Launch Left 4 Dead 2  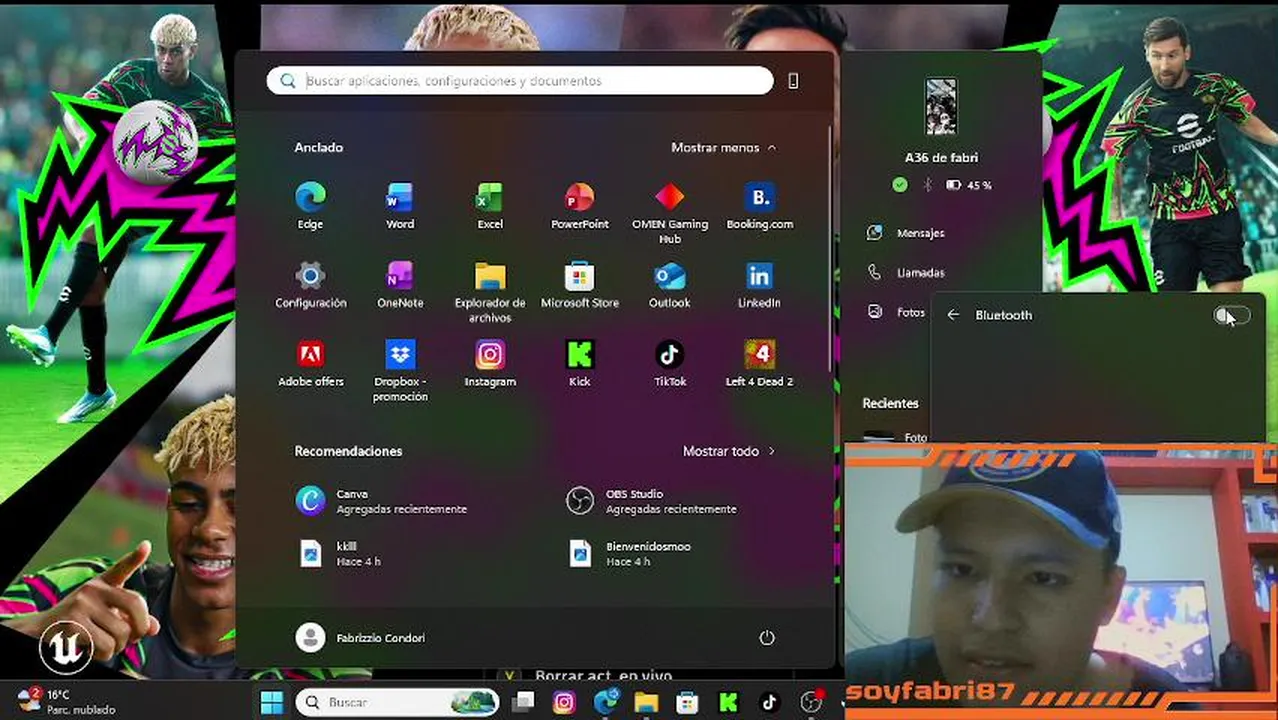pos(760,364)
